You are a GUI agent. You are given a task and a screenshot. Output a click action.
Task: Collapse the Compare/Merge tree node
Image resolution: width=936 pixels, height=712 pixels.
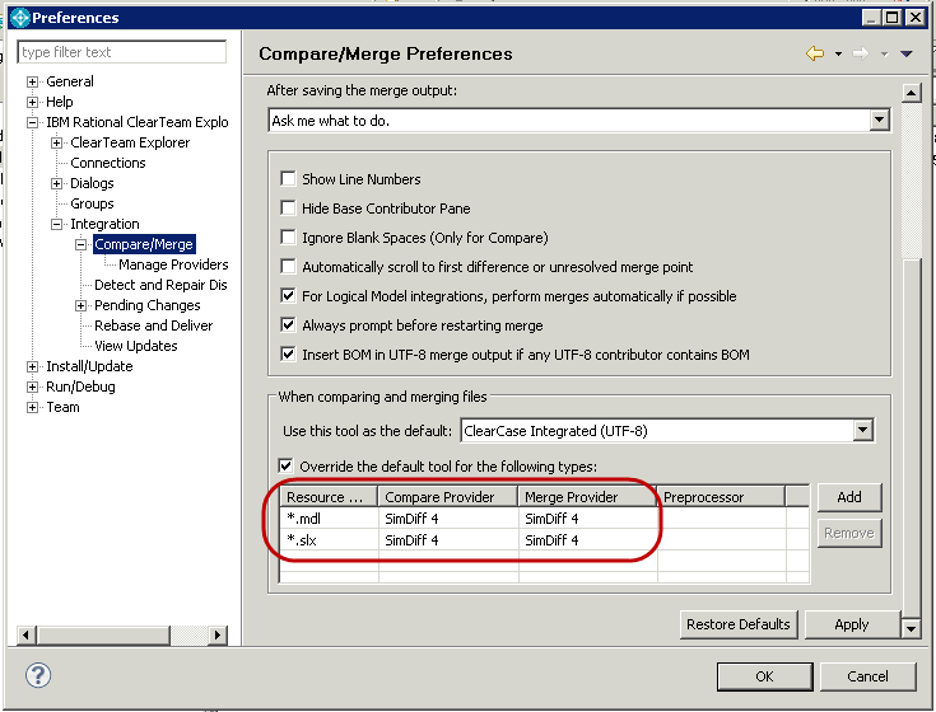pyautogui.click(x=81, y=244)
